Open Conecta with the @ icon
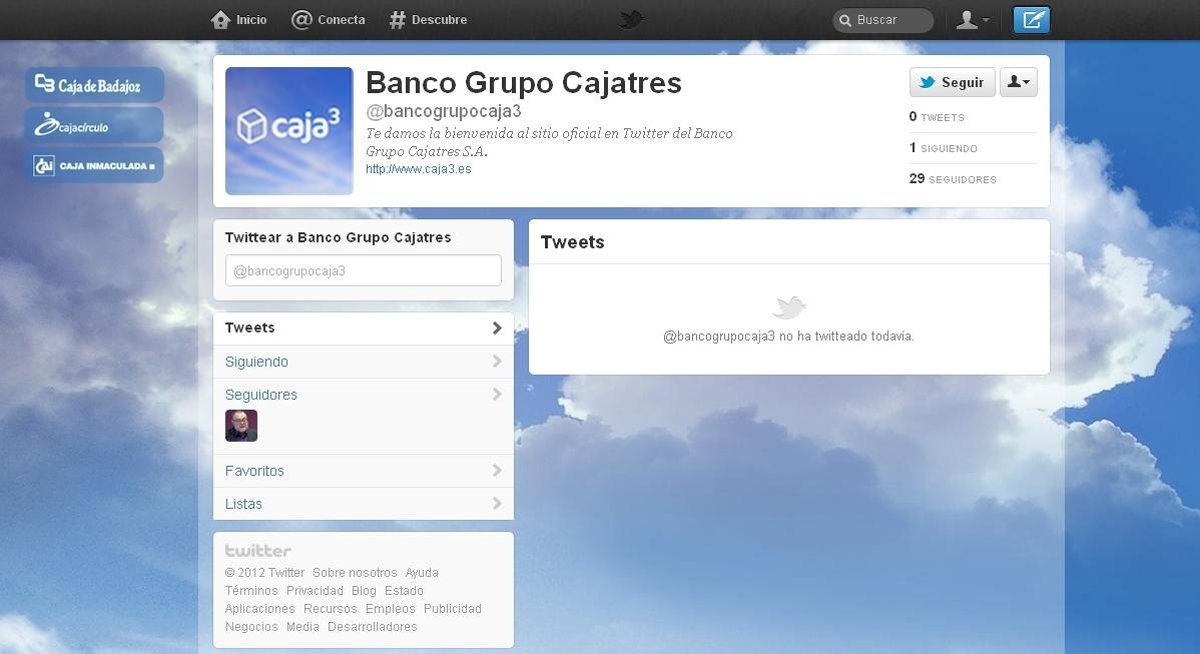The image size is (1200, 654). 302,20
